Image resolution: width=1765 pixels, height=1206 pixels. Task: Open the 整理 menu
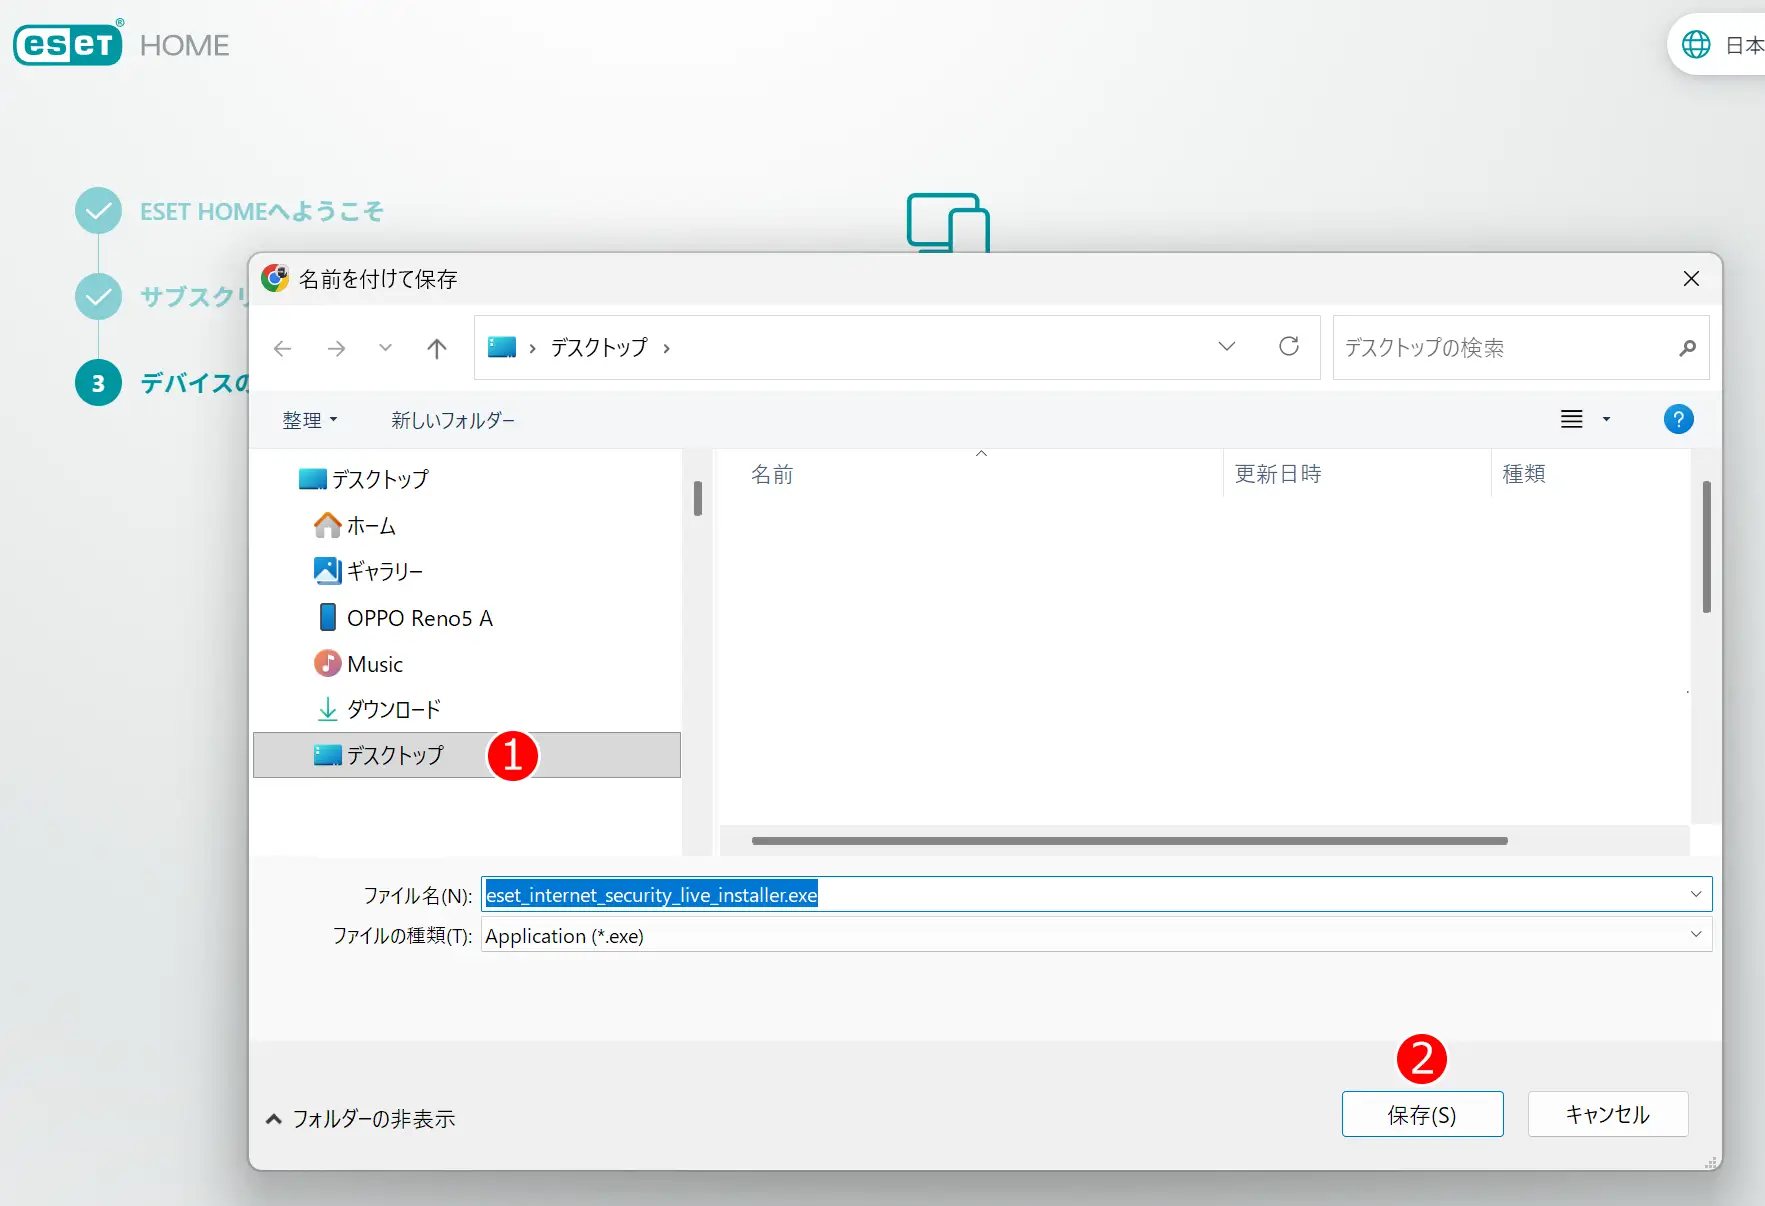click(x=309, y=420)
